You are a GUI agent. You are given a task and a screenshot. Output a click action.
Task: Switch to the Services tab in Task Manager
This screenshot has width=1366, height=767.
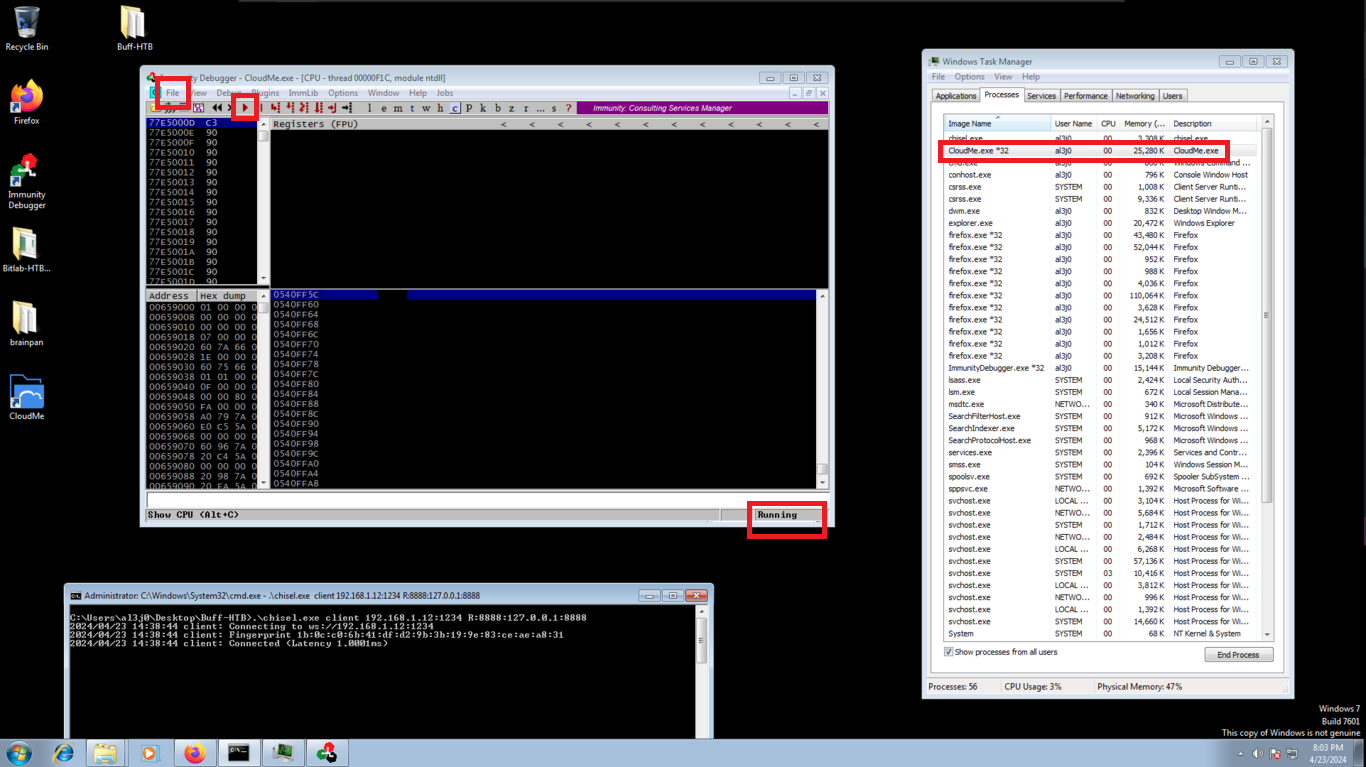(1041, 96)
